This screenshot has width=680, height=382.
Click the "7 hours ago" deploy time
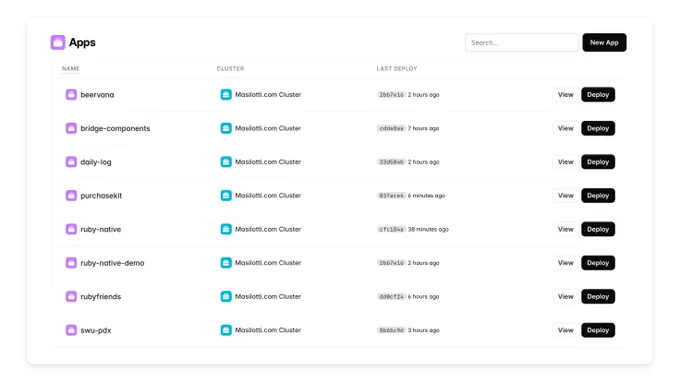click(423, 128)
